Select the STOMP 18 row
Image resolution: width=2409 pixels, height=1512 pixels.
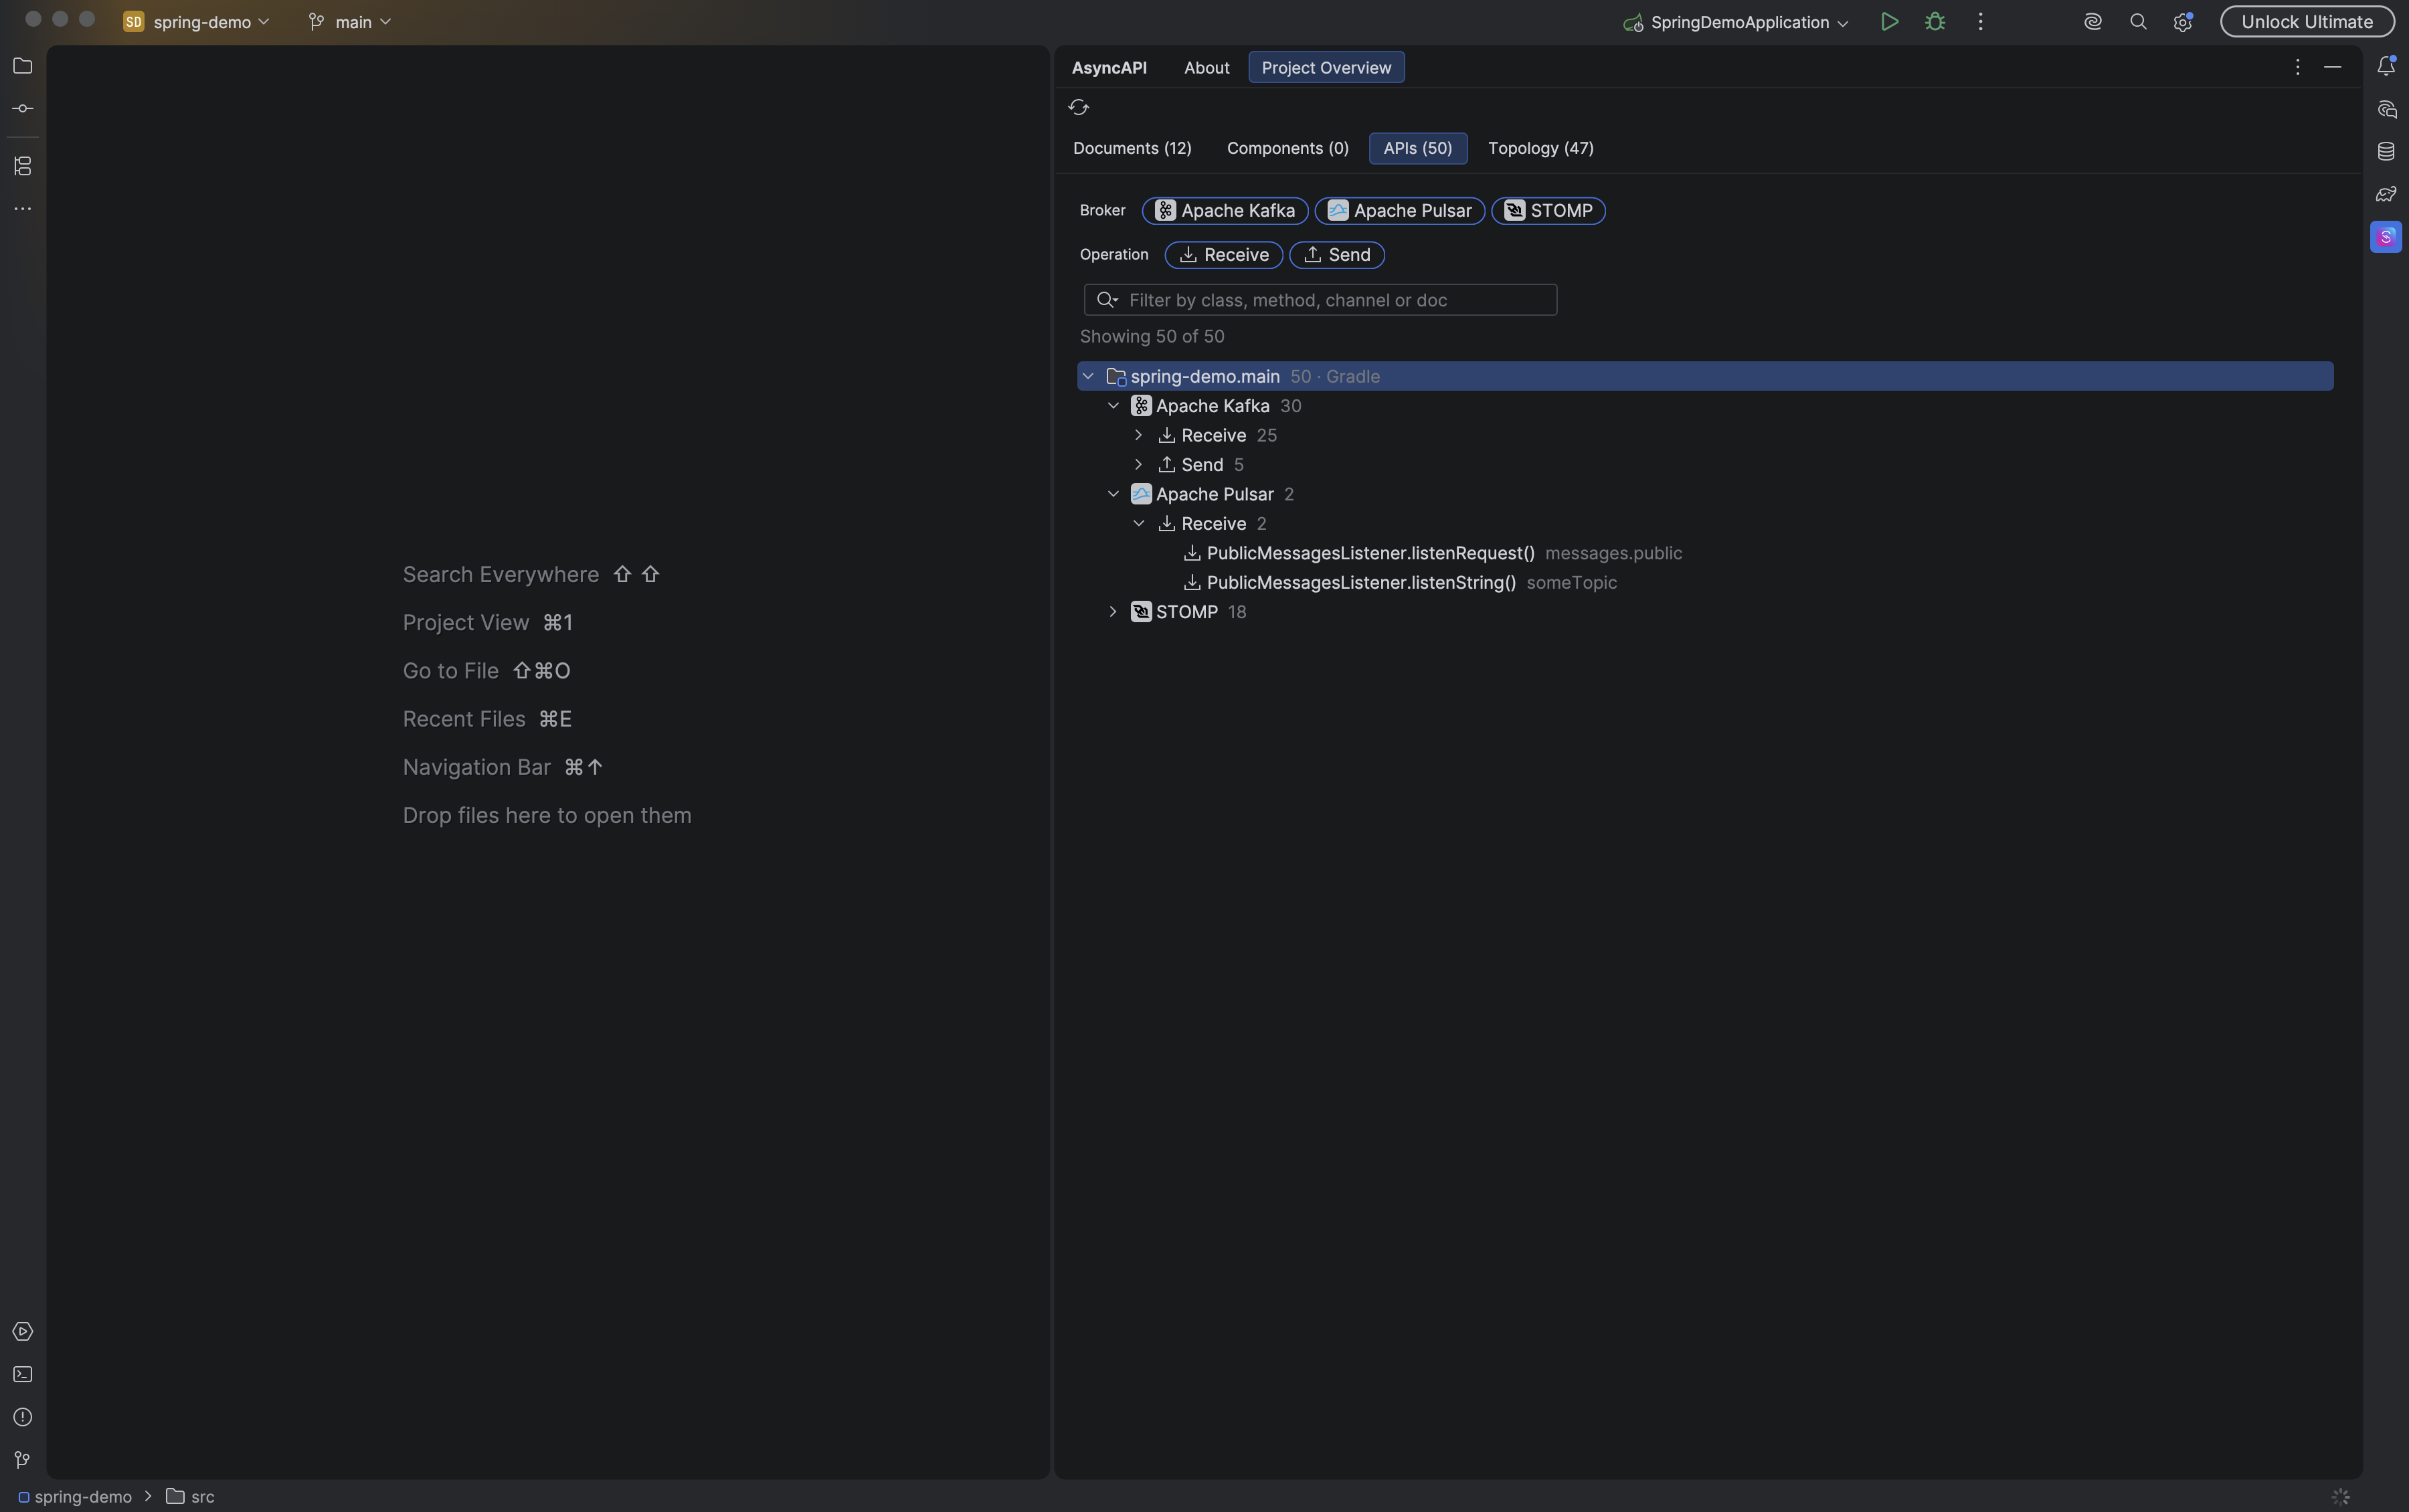(1705, 612)
